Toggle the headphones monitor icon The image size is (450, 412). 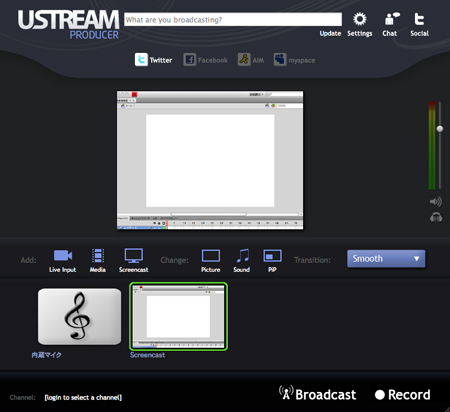(x=436, y=217)
